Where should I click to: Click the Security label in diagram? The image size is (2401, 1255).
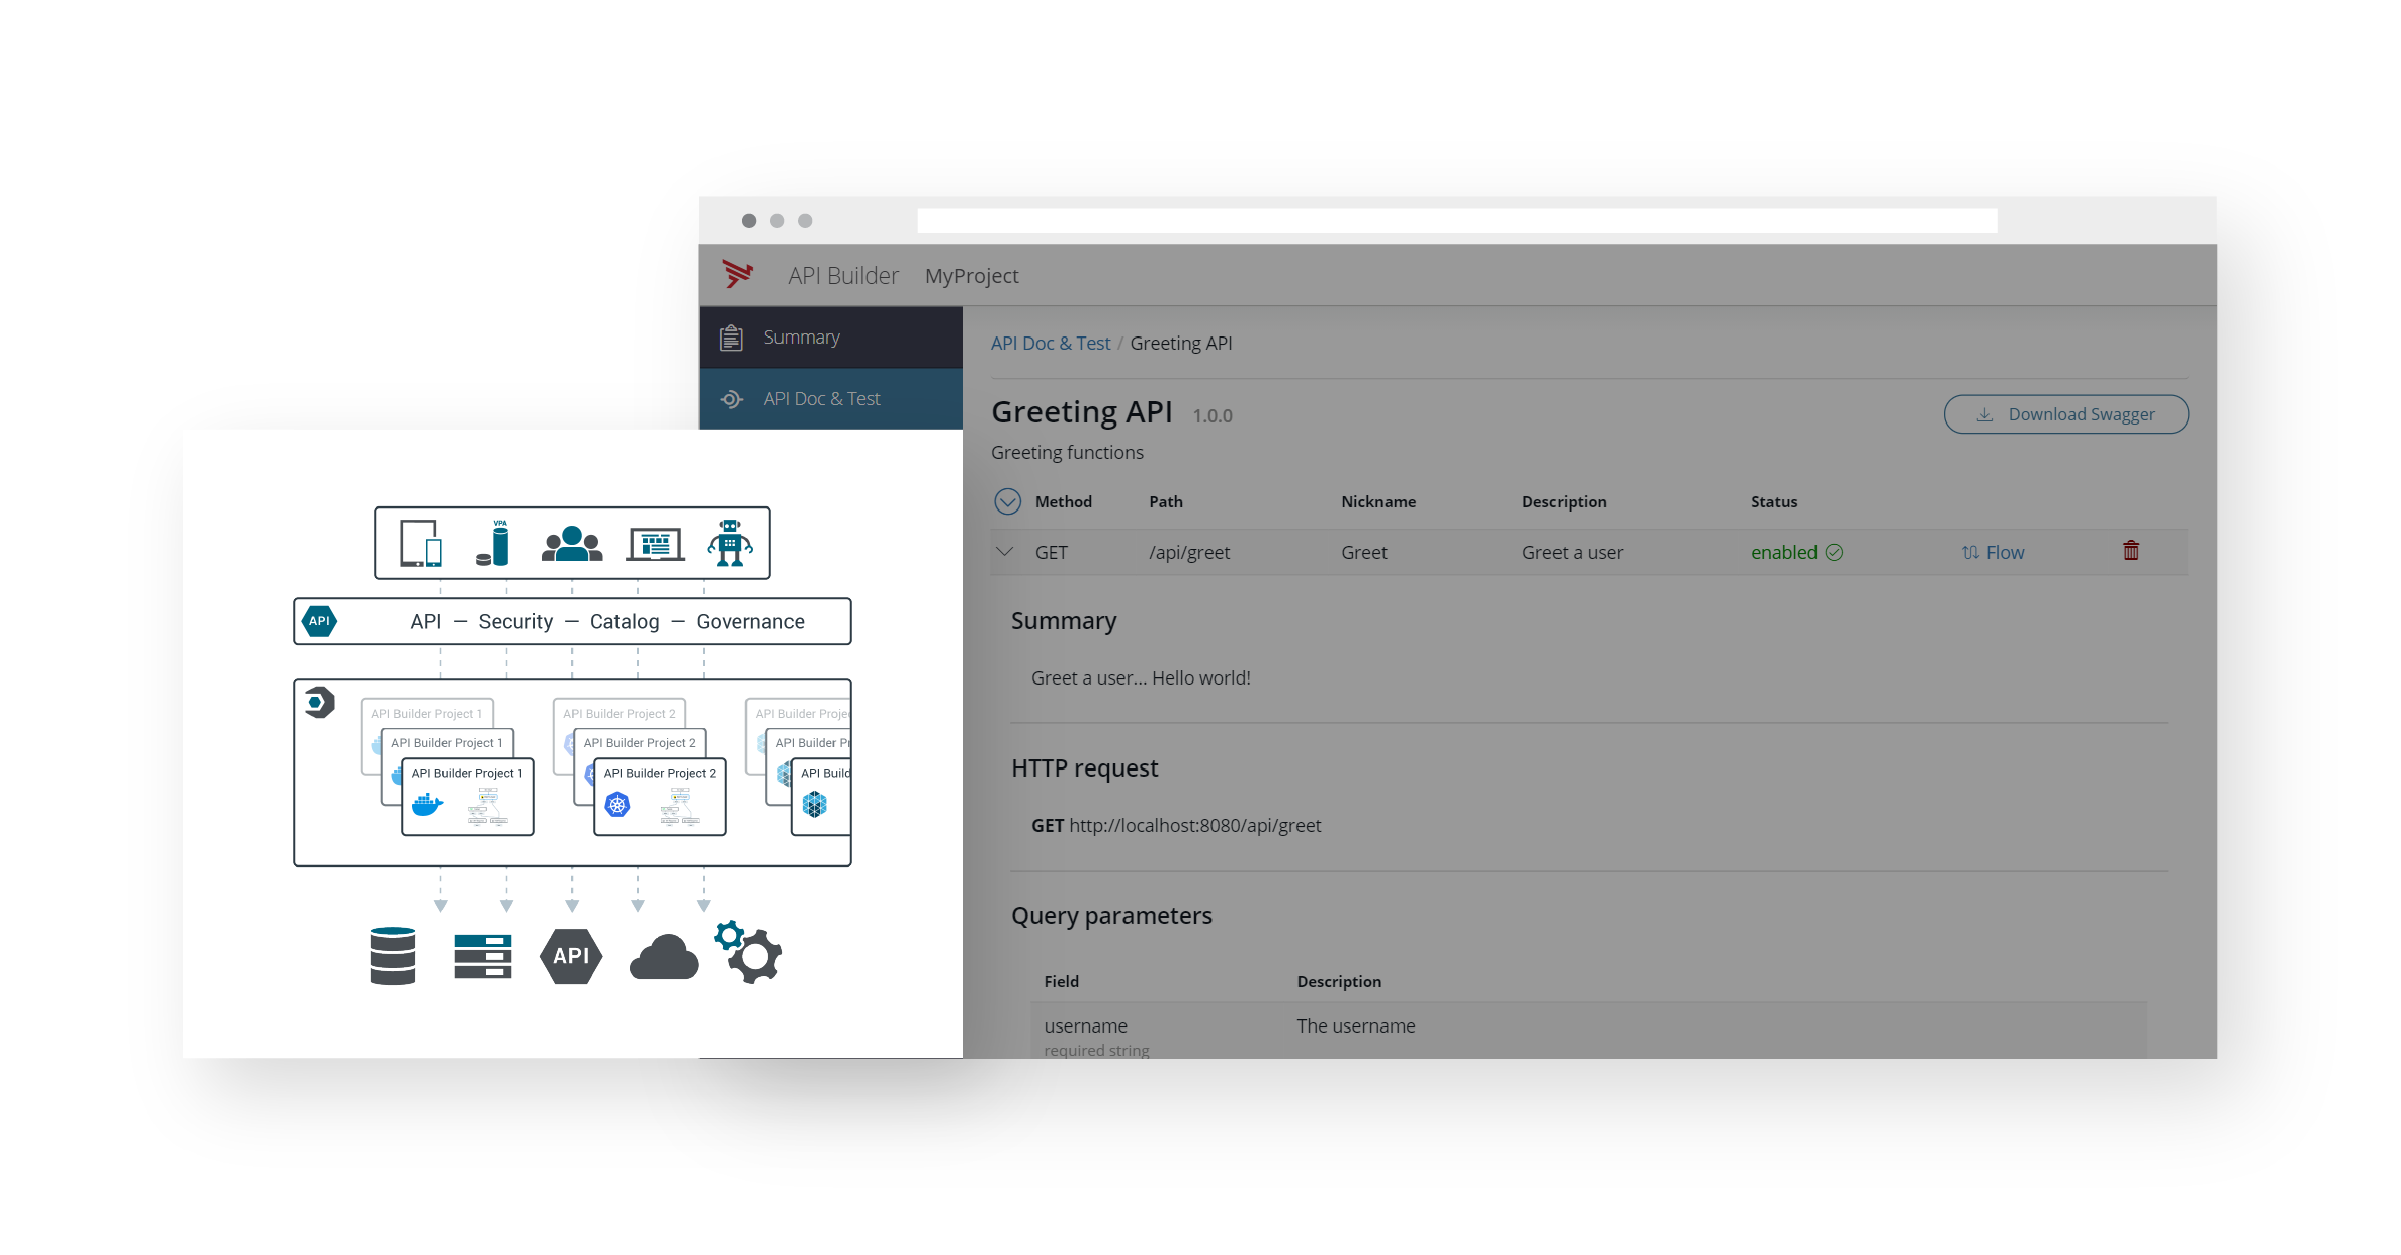coord(515,621)
